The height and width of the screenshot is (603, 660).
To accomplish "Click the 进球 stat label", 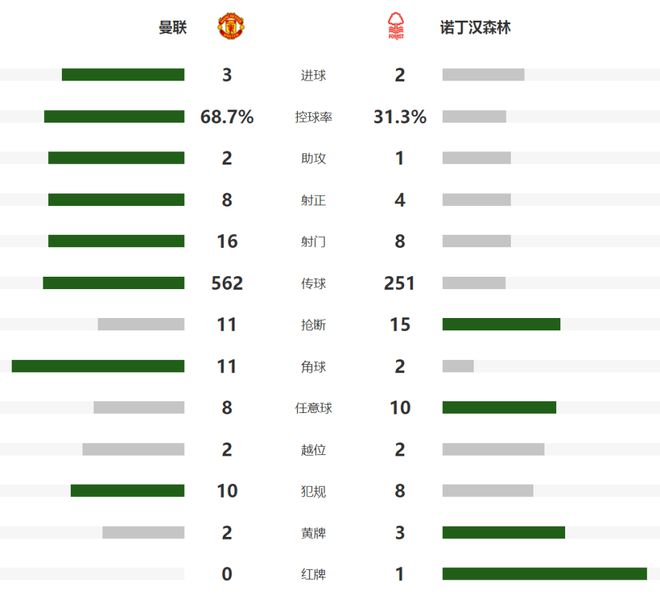I will point(313,75).
